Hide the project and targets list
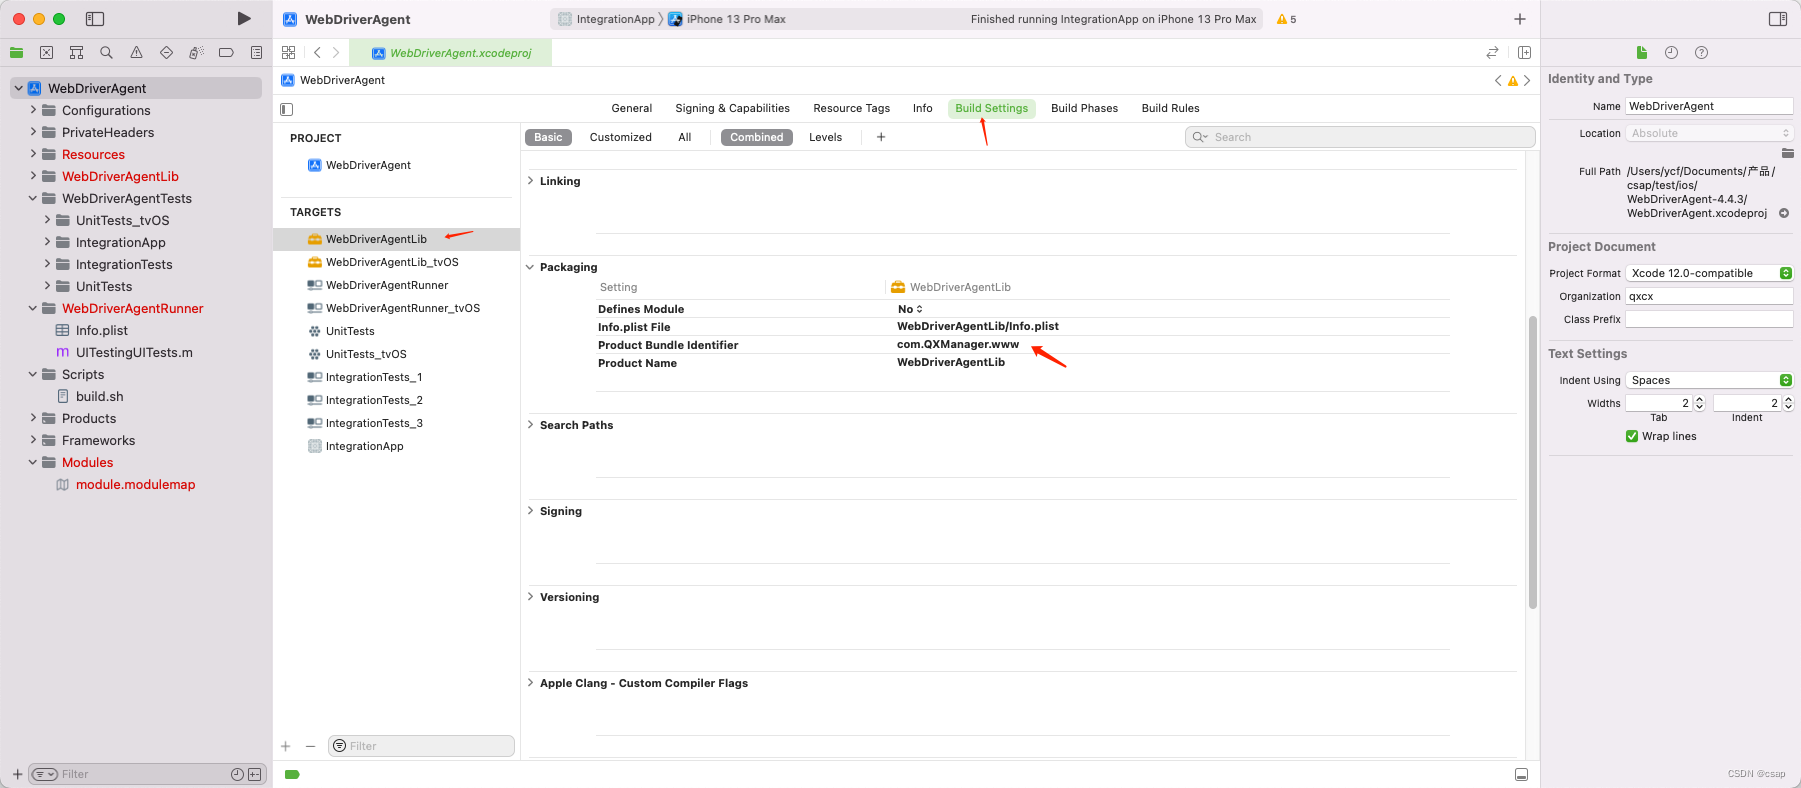 pos(287,109)
